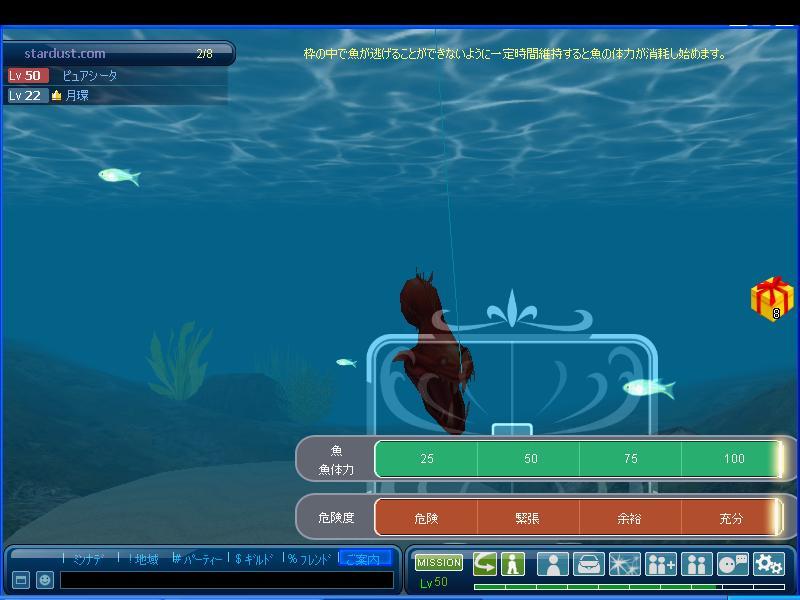
Task: Open the gear settings icon
Action: click(769, 564)
